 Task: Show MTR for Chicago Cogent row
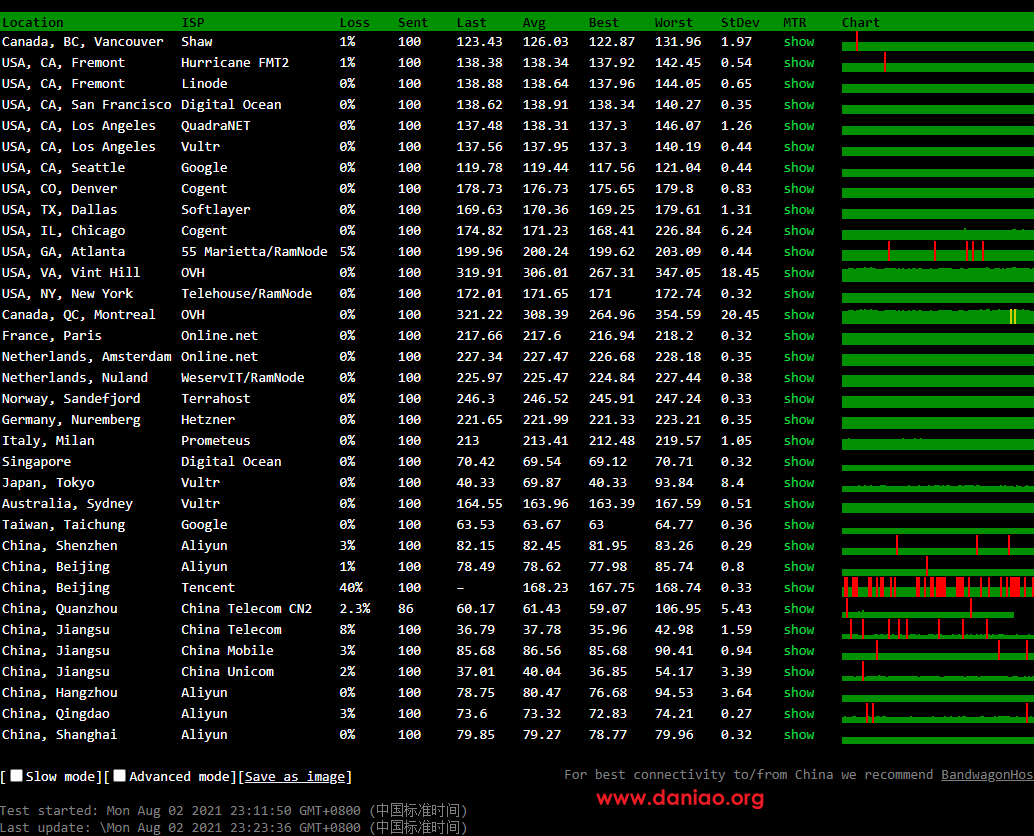click(799, 231)
